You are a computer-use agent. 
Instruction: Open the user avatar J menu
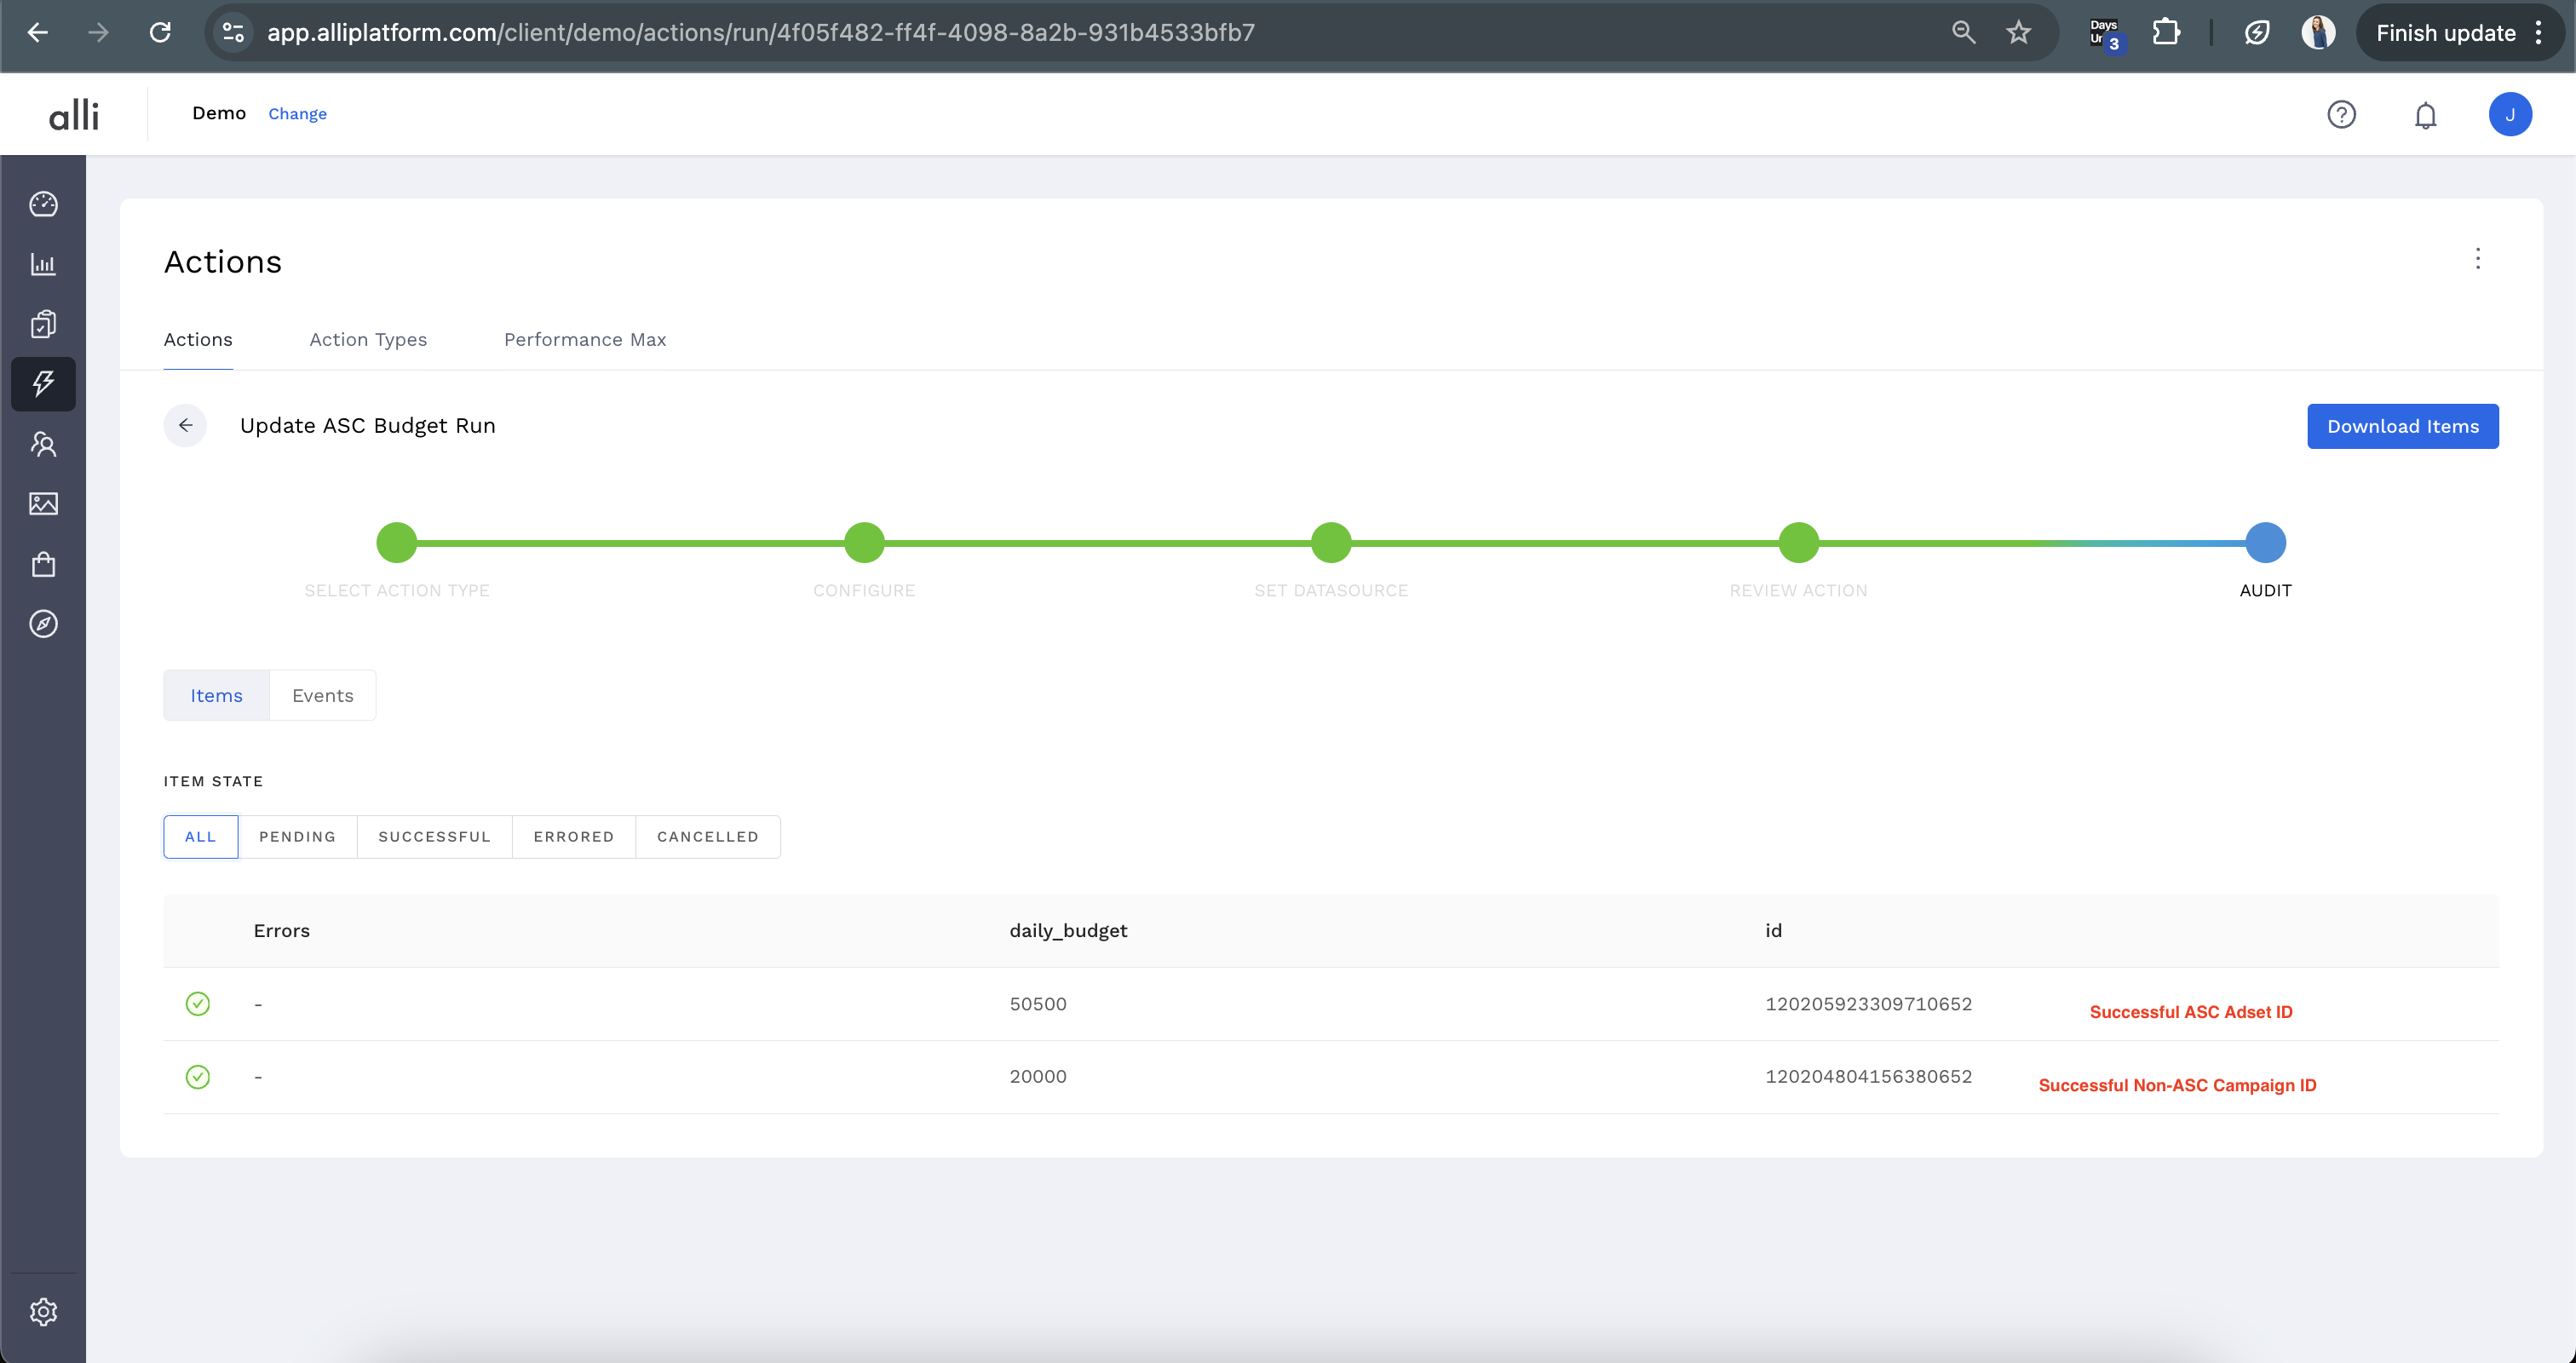coord(2509,115)
